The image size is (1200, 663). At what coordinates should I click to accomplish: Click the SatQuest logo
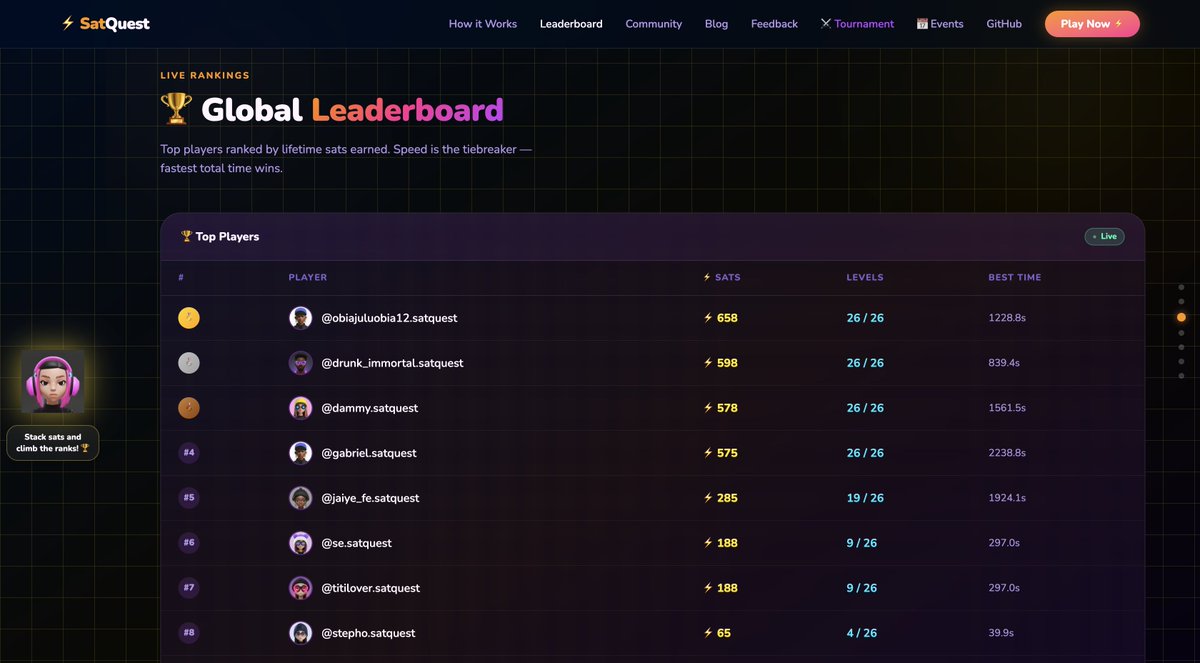(105, 23)
